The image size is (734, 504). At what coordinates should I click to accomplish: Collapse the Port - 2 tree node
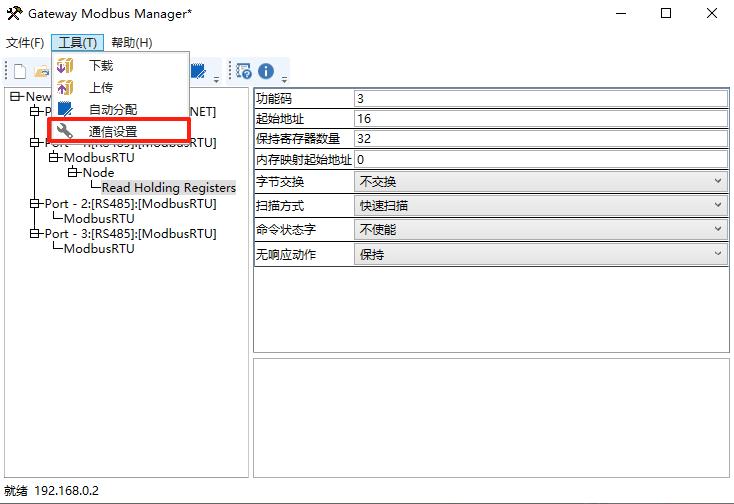pyautogui.click(x=35, y=204)
